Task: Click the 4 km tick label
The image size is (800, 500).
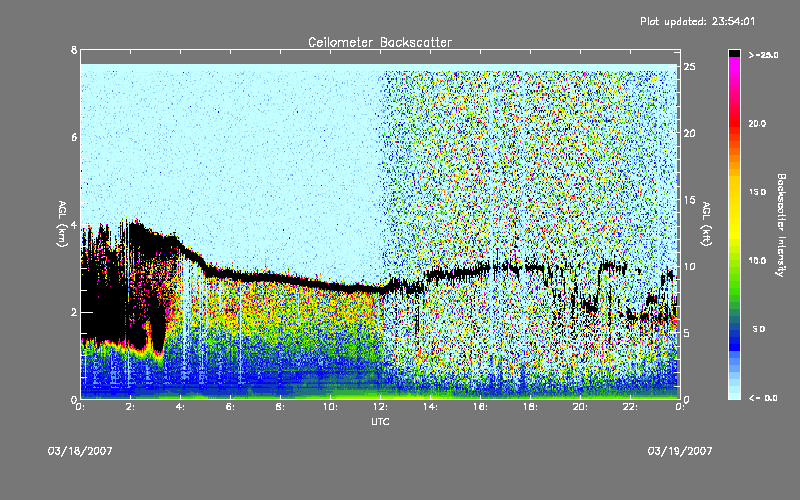Action: click(74, 225)
